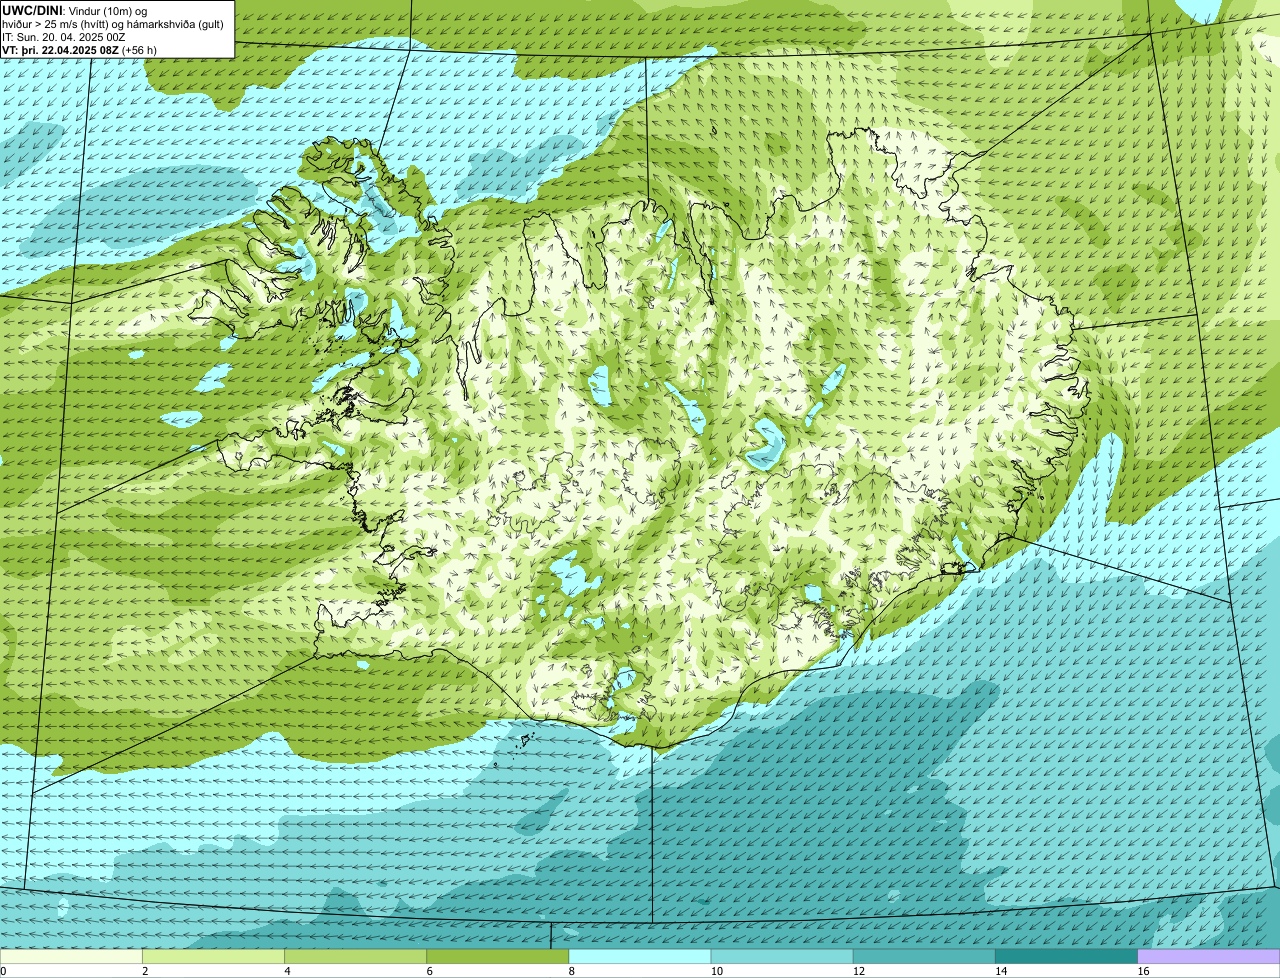1280x978 pixels.
Task: Click the '12' scale label
Action: click(x=858, y=971)
